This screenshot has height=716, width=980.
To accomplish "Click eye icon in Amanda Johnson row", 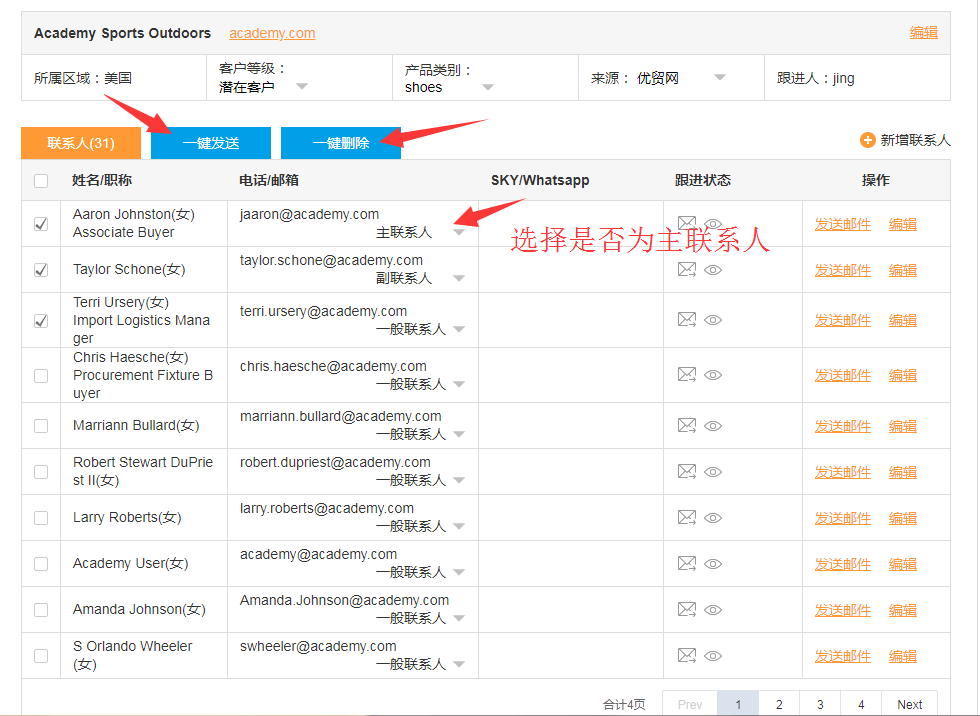I will [713, 610].
